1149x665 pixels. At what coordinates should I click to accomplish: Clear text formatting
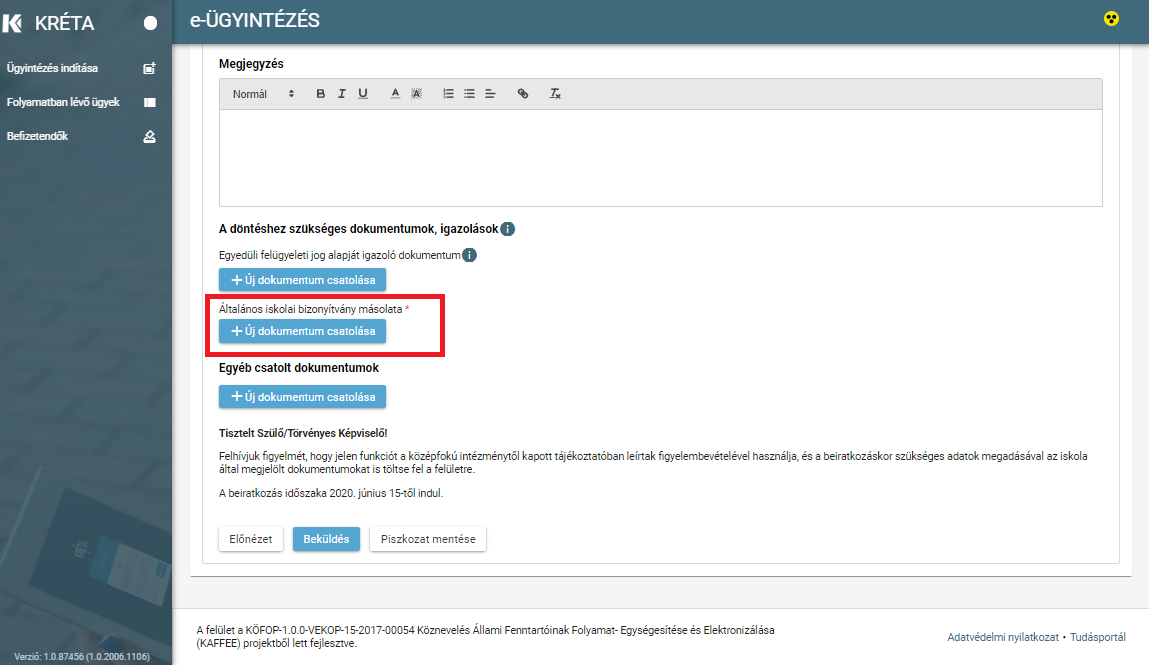pyautogui.click(x=555, y=94)
